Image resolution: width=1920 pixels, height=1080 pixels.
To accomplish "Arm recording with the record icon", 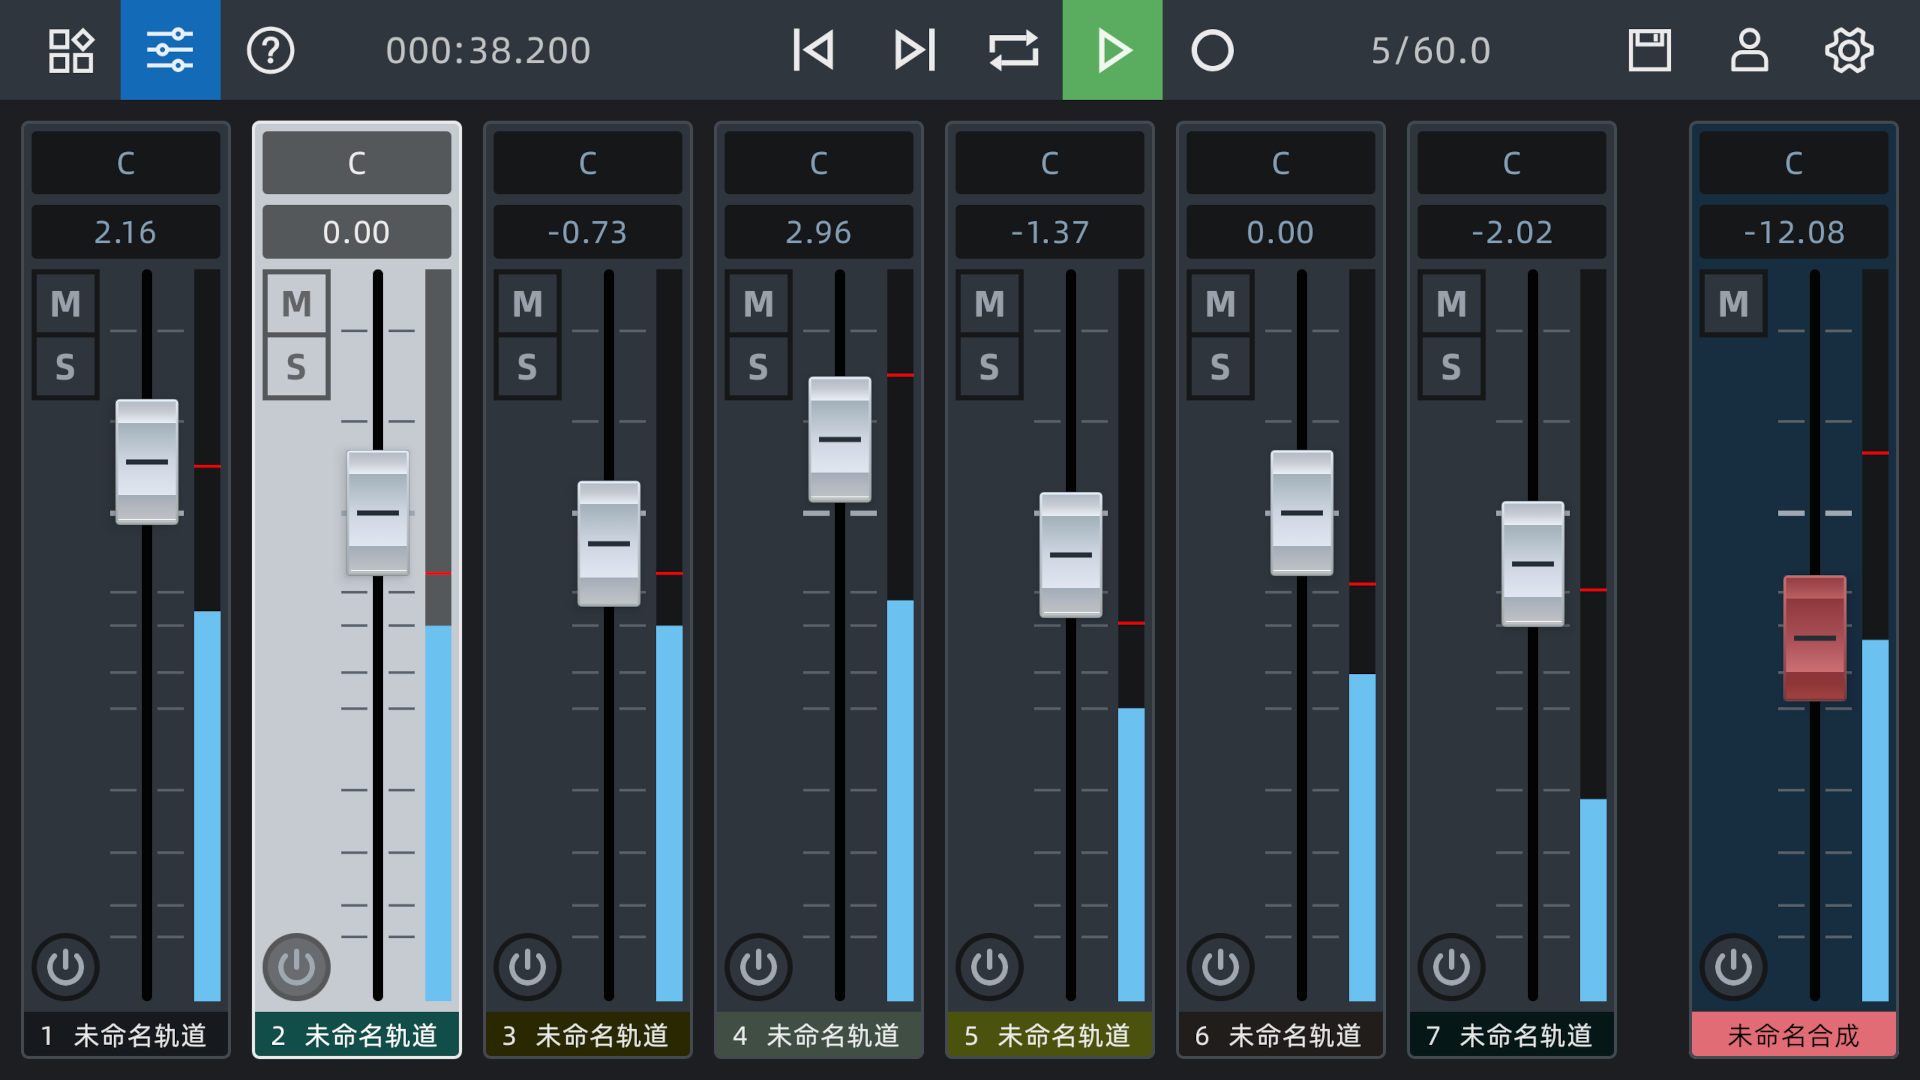I will [1211, 50].
